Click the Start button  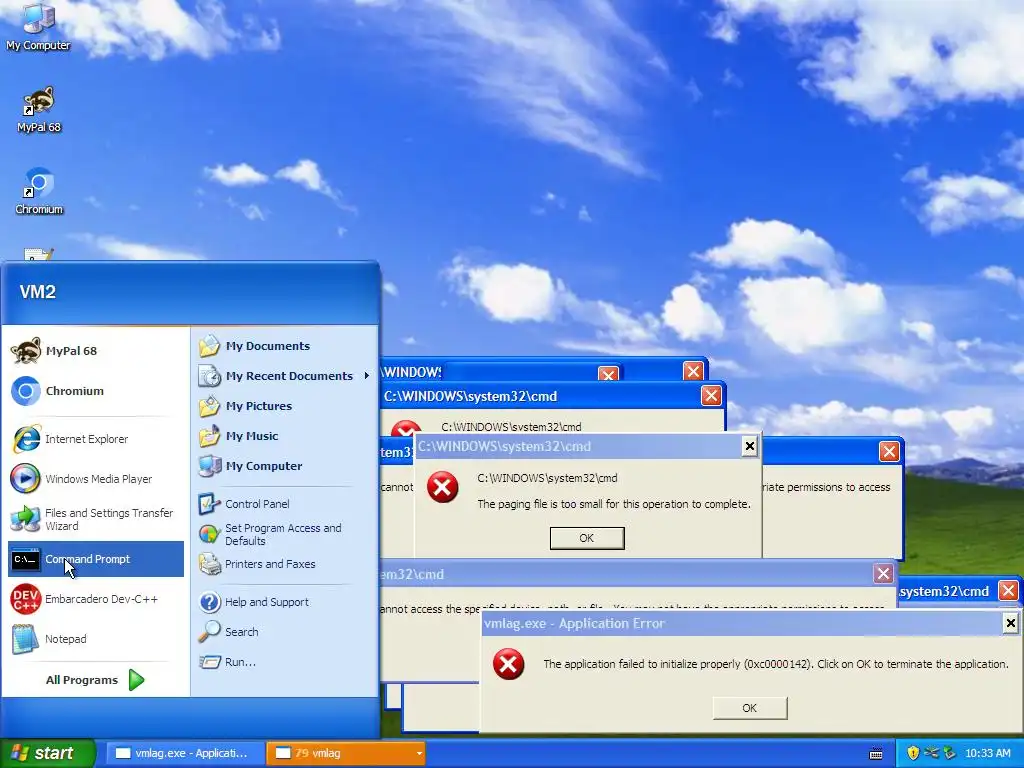(x=48, y=753)
